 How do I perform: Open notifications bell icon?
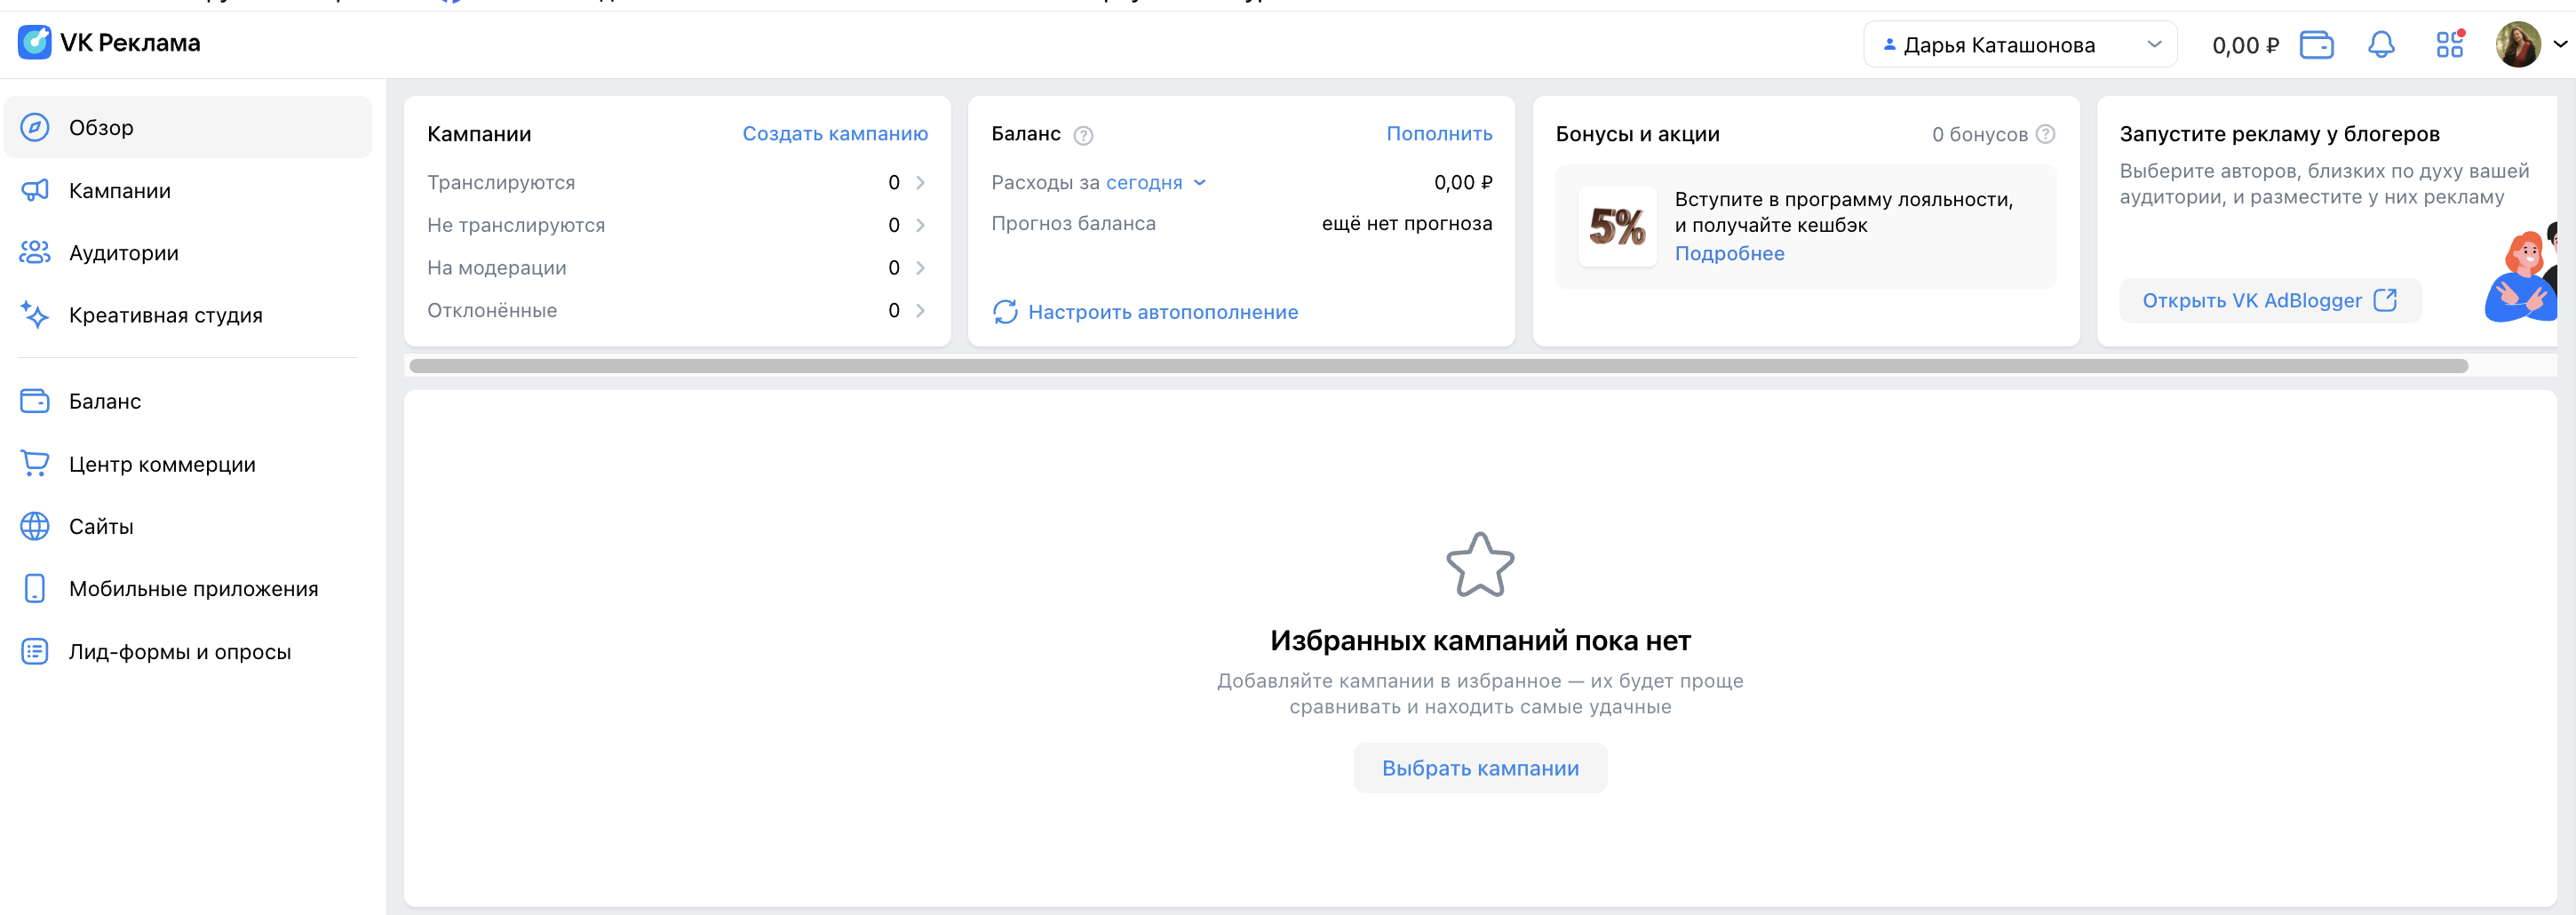coord(2381,45)
